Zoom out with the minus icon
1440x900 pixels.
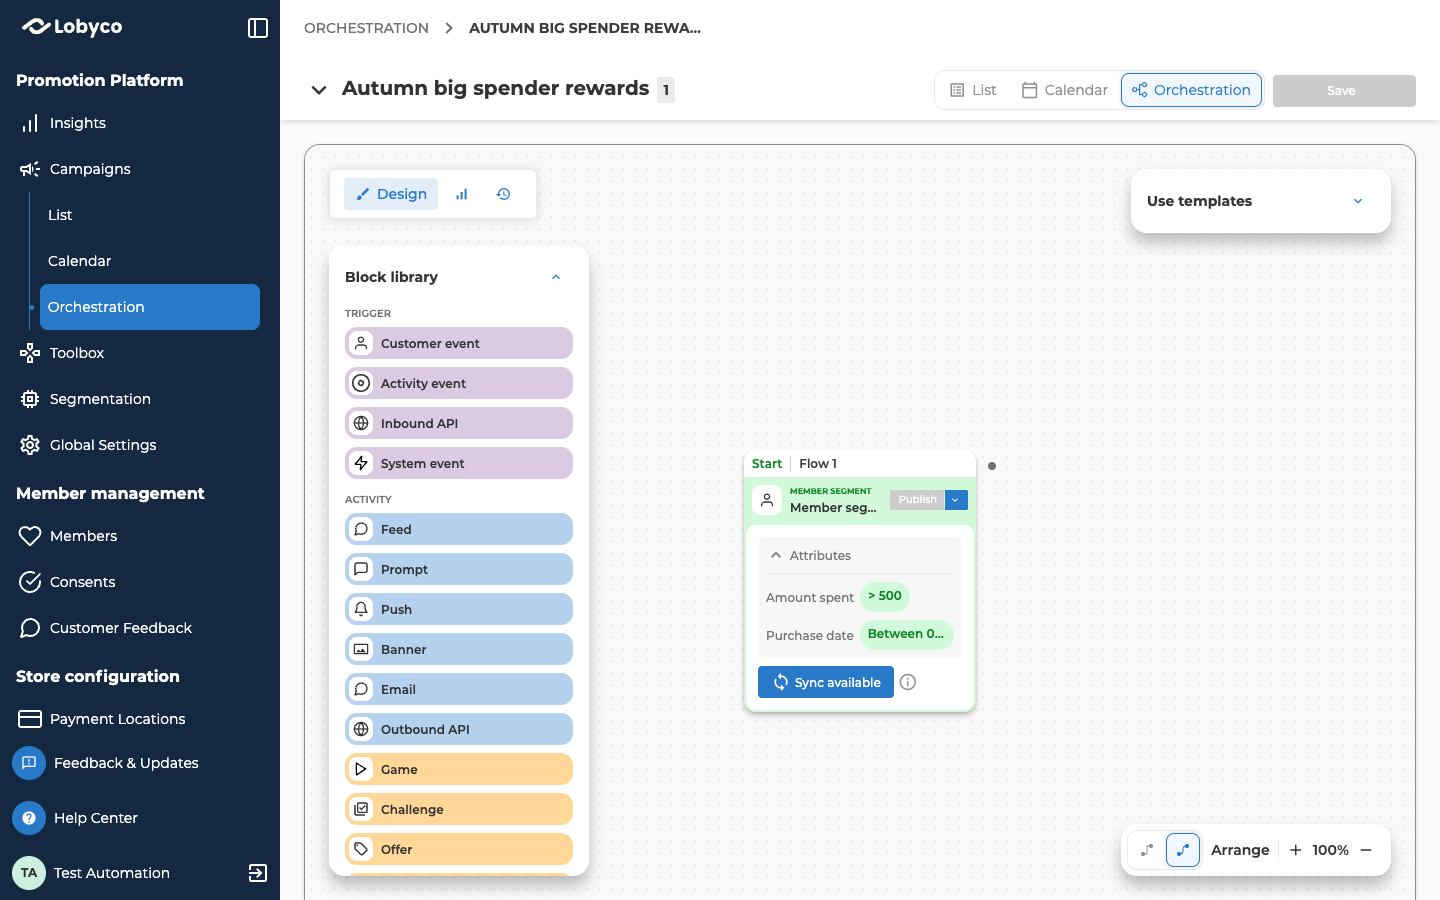1366,850
